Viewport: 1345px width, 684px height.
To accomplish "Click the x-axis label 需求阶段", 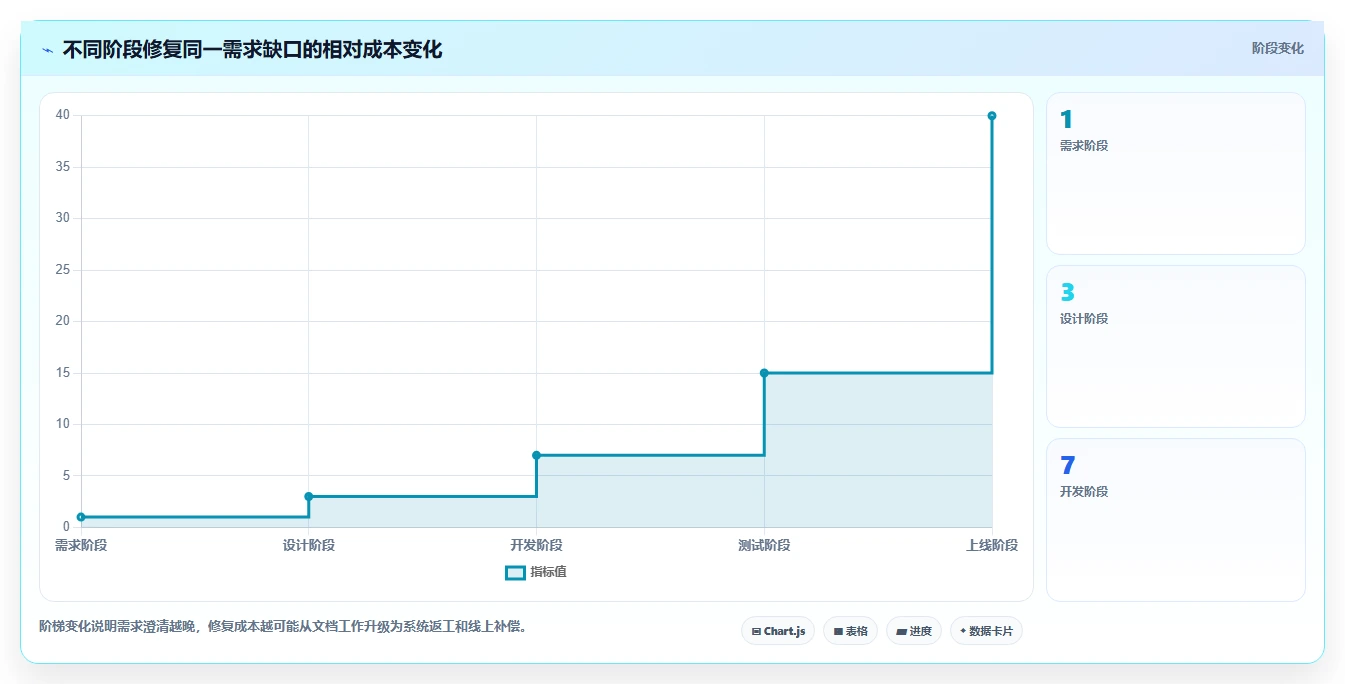I will pyautogui.click(x=81, y=545).
